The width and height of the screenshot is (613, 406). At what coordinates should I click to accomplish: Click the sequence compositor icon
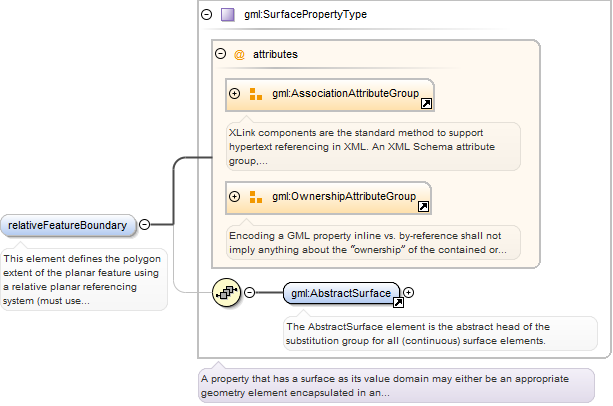click(227, 293)
